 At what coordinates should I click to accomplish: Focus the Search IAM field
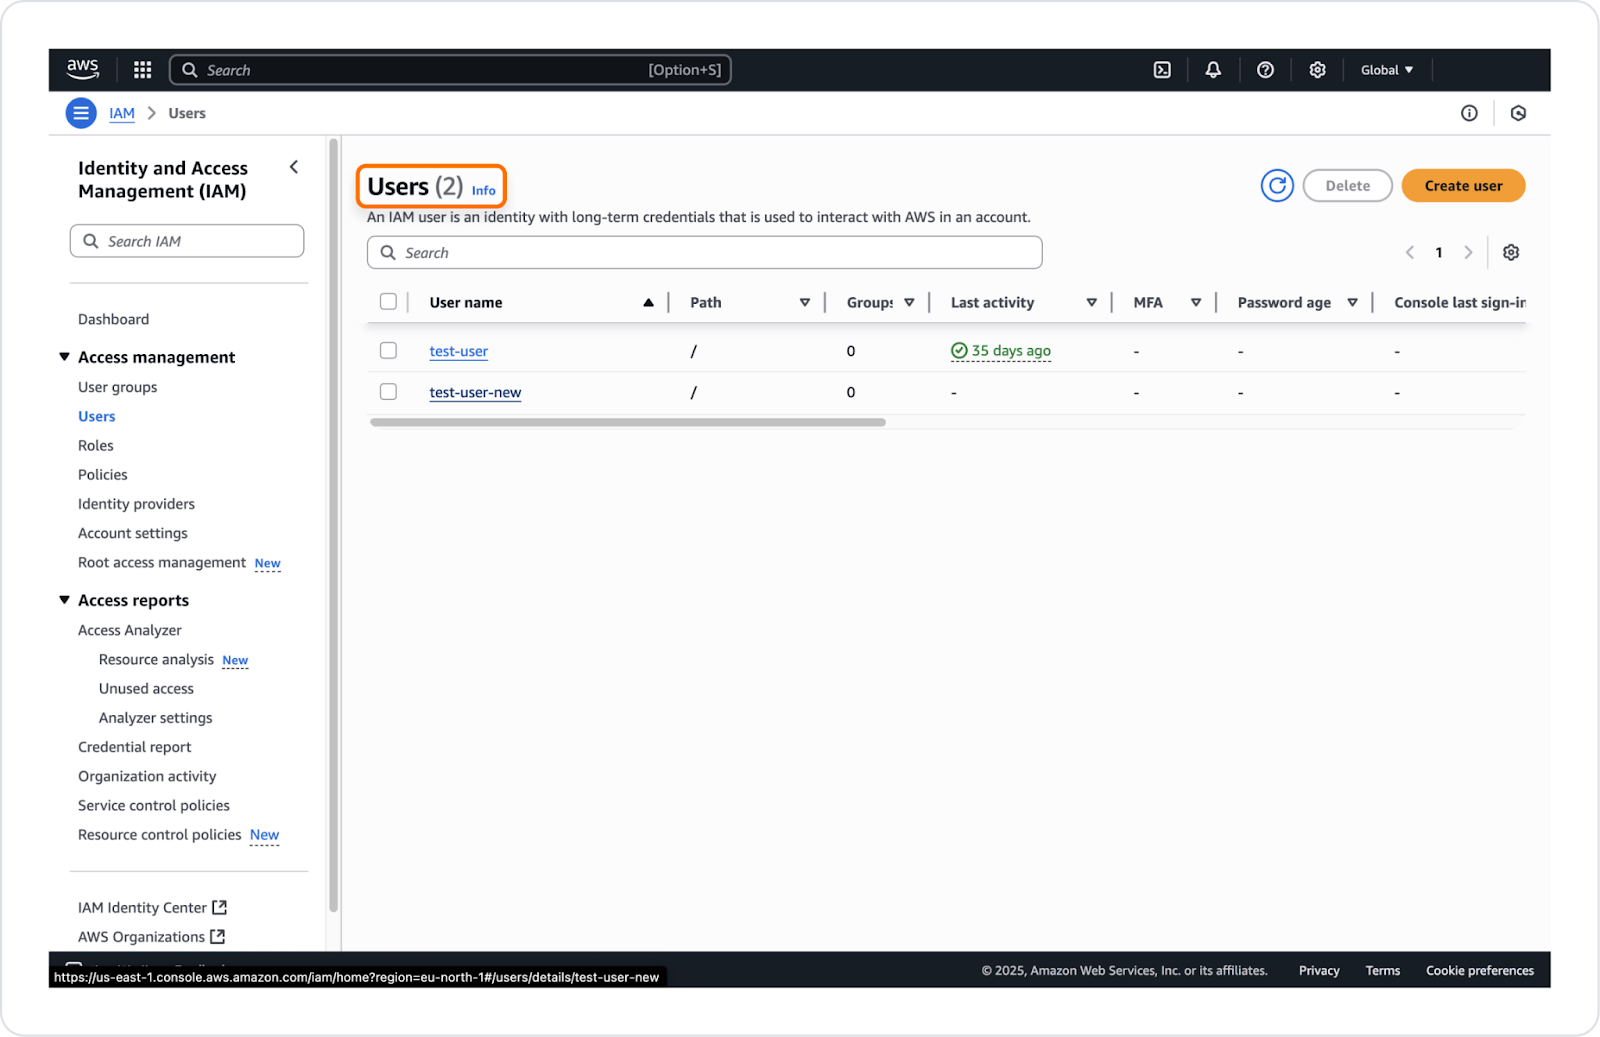187,241
